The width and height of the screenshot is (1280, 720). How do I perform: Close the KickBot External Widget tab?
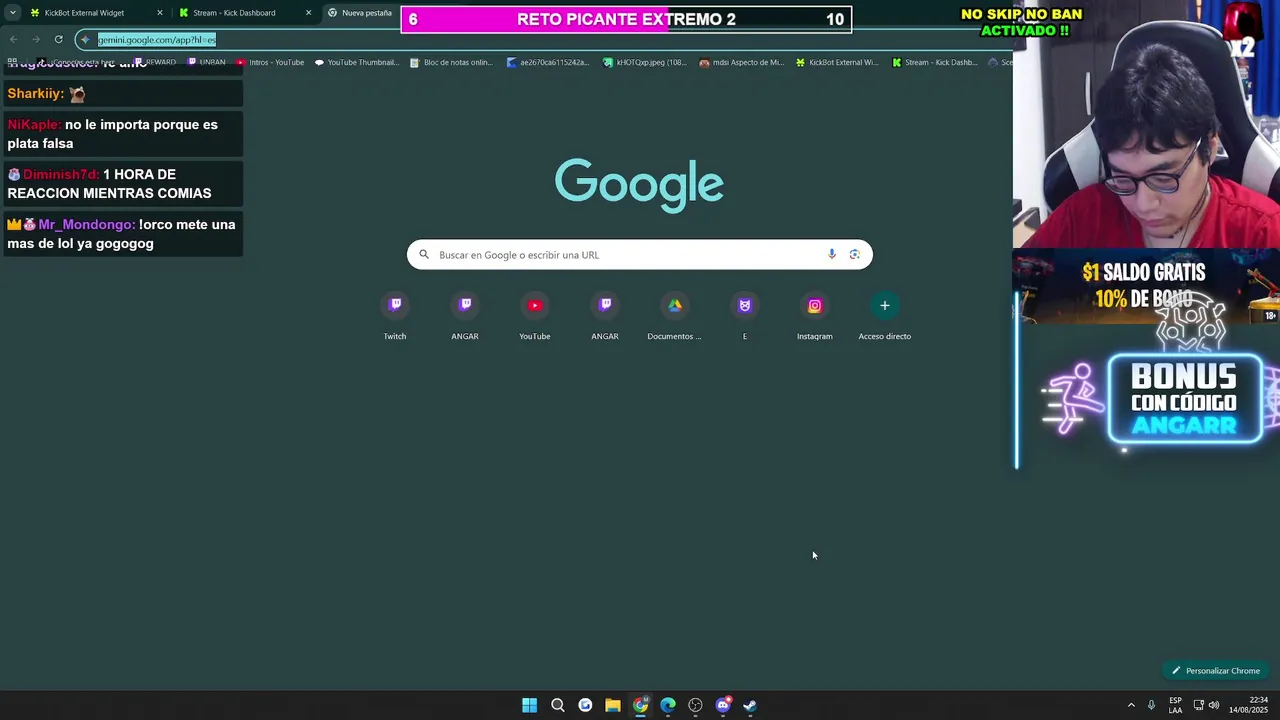pos(159,13)
